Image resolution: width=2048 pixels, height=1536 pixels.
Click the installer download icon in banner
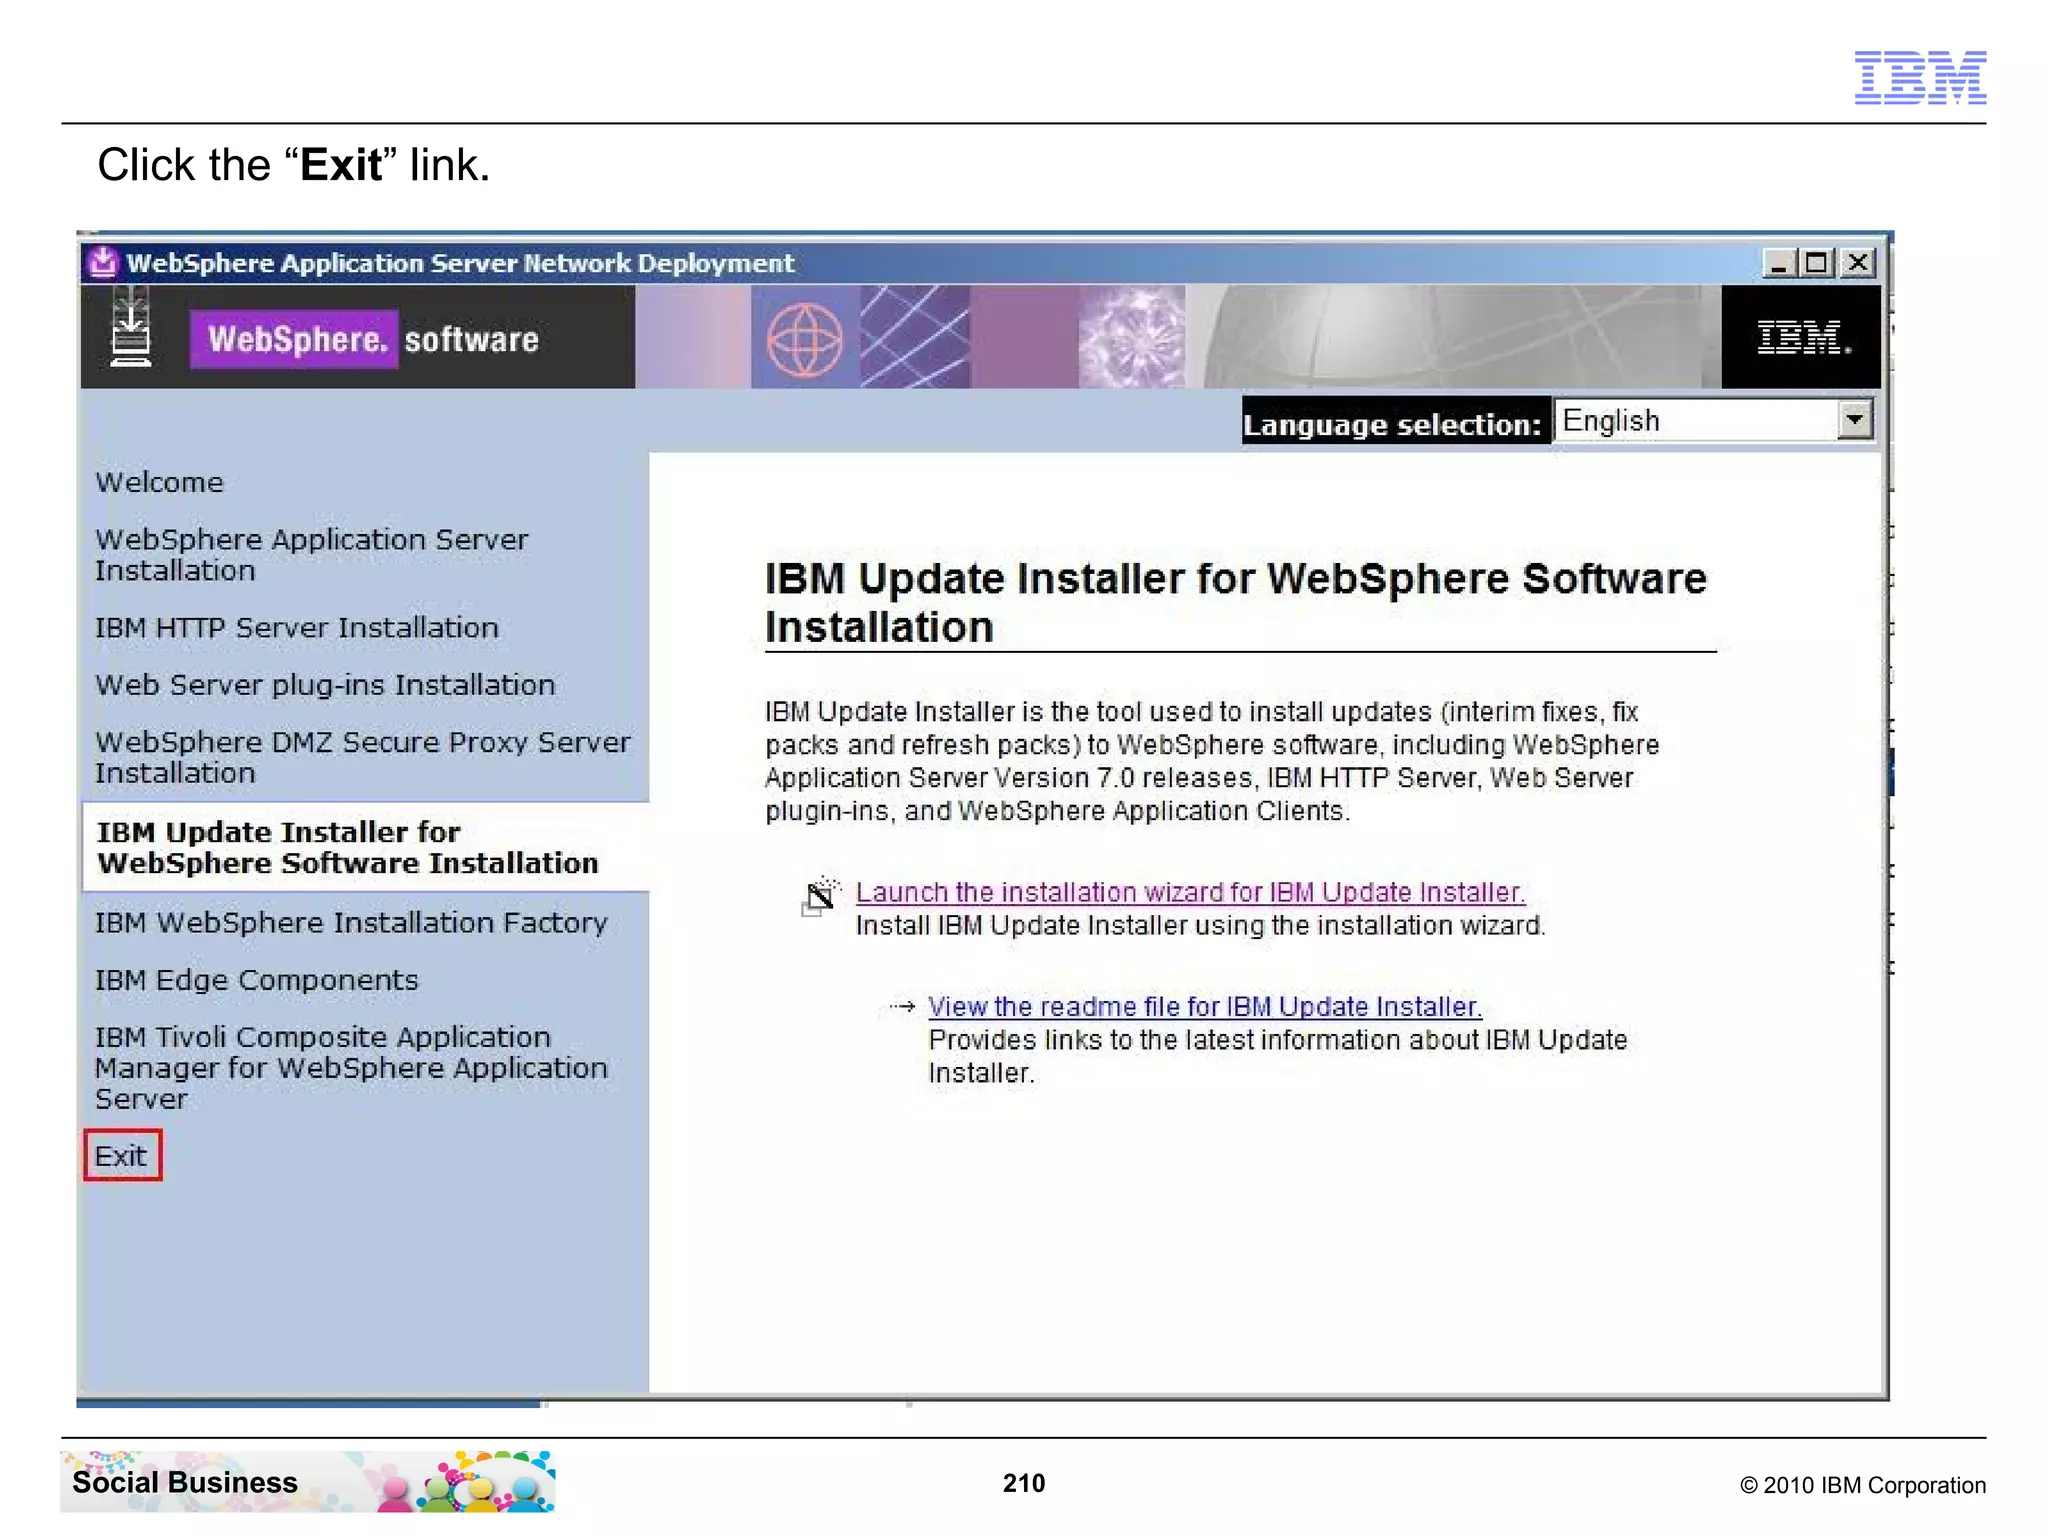(x=131, y=328)
